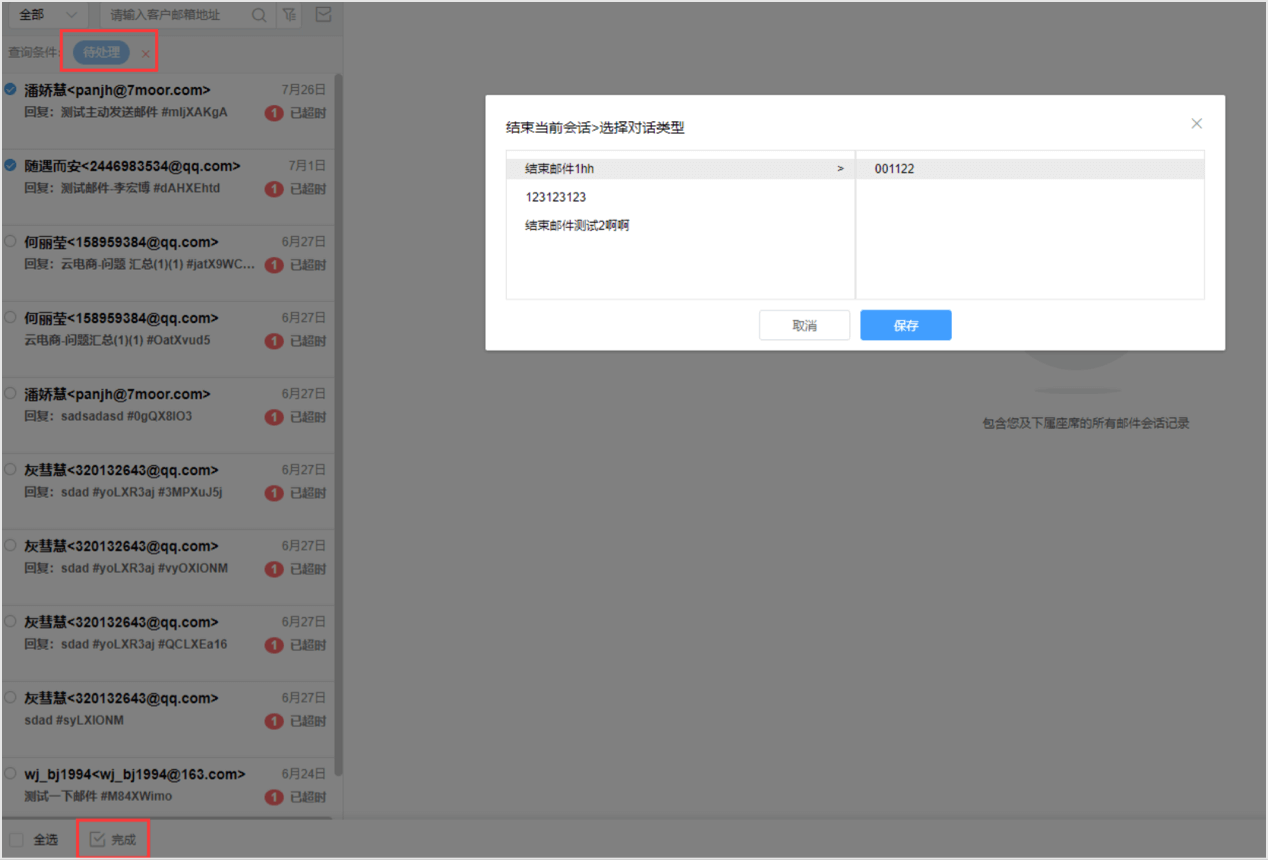Click the red unread badge on 随遇而安 mail

[x=273, y=189]
